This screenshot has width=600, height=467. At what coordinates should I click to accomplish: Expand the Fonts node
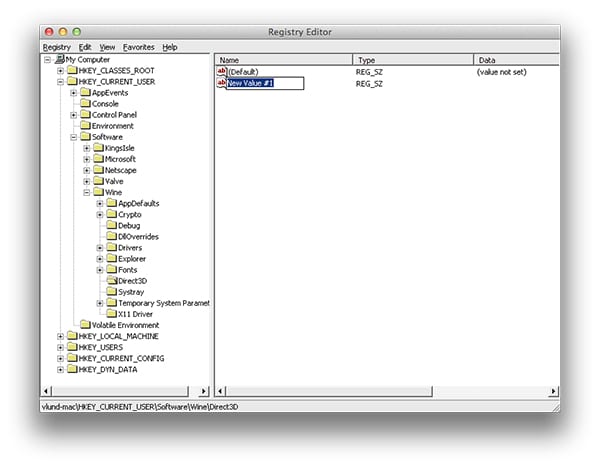click(x=100, y=270)
